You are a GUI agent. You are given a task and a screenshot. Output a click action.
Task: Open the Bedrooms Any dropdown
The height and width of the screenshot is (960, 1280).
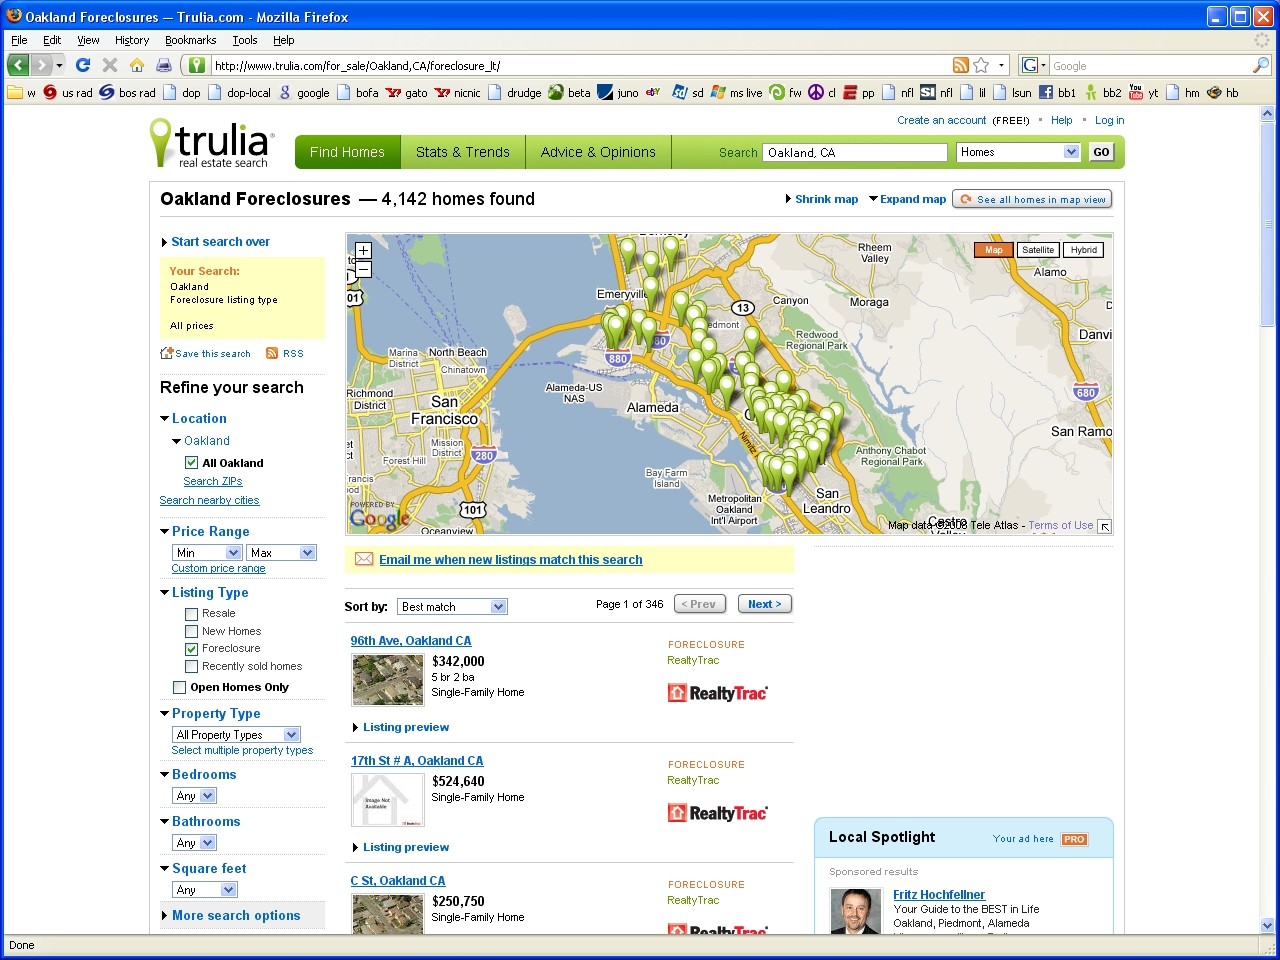pos(194,795)
